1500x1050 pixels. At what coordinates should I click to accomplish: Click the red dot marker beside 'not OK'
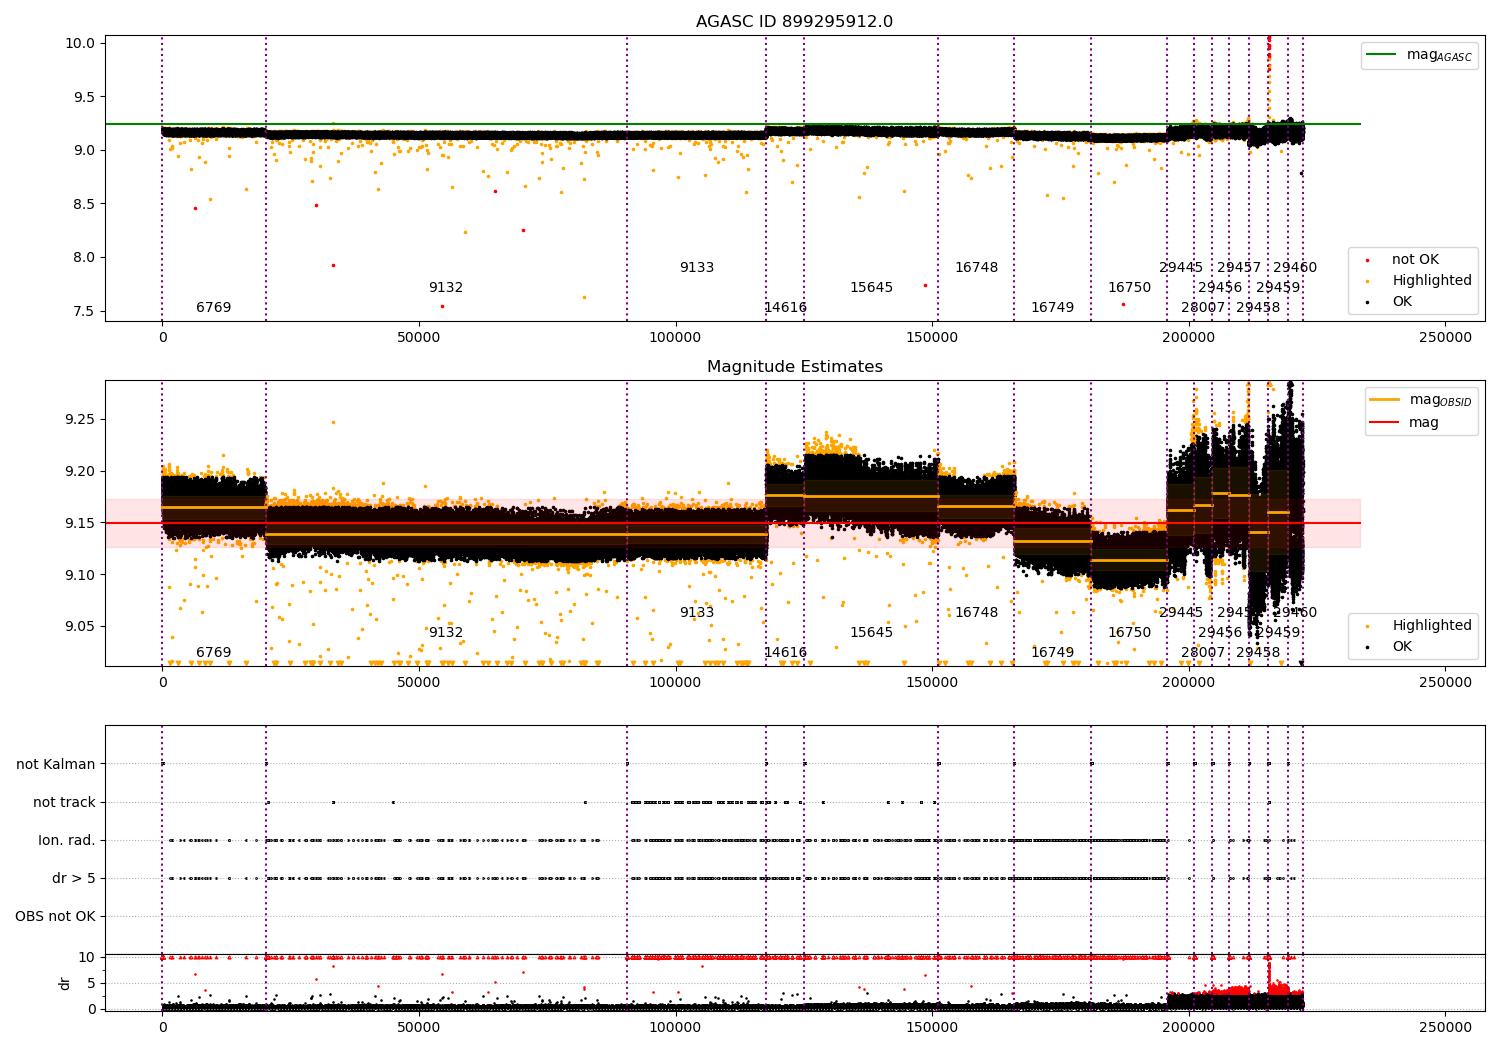click(x=1368, y=260)
